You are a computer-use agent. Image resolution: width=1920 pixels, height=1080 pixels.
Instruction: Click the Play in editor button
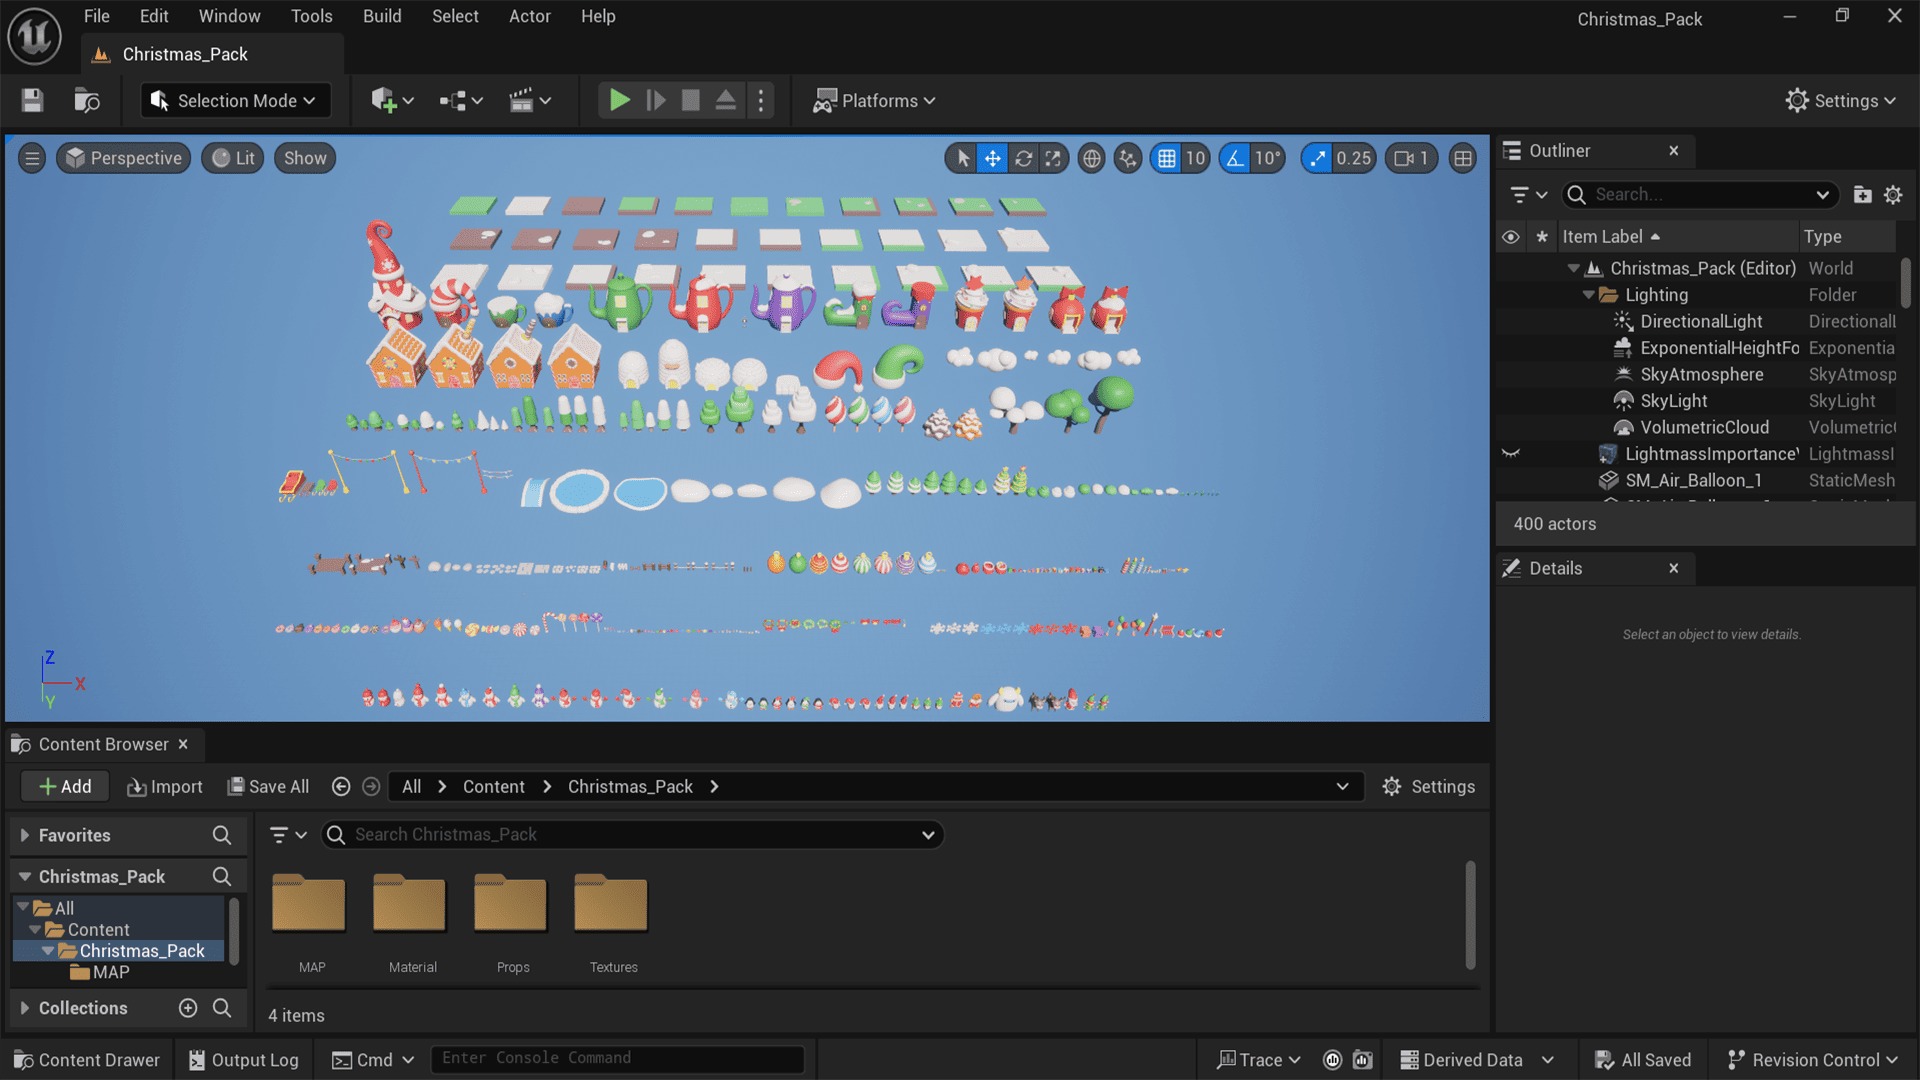click(619, 100)
